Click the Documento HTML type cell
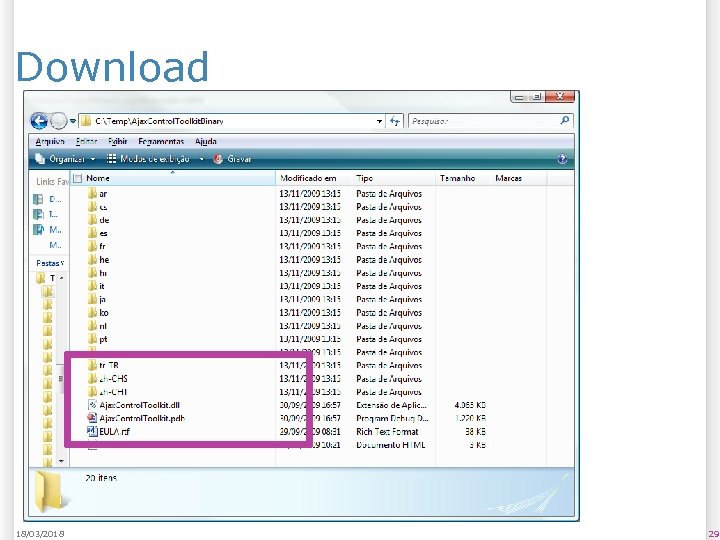720x540 pixels. coord(390,445)
